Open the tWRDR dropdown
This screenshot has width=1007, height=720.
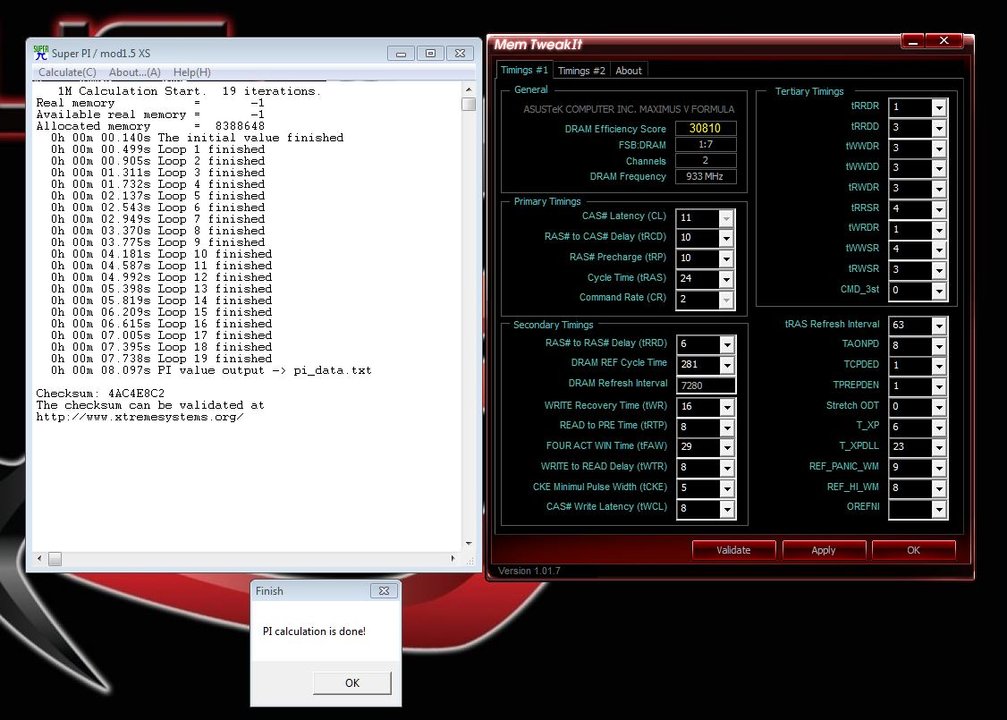[x=939, y=230]
